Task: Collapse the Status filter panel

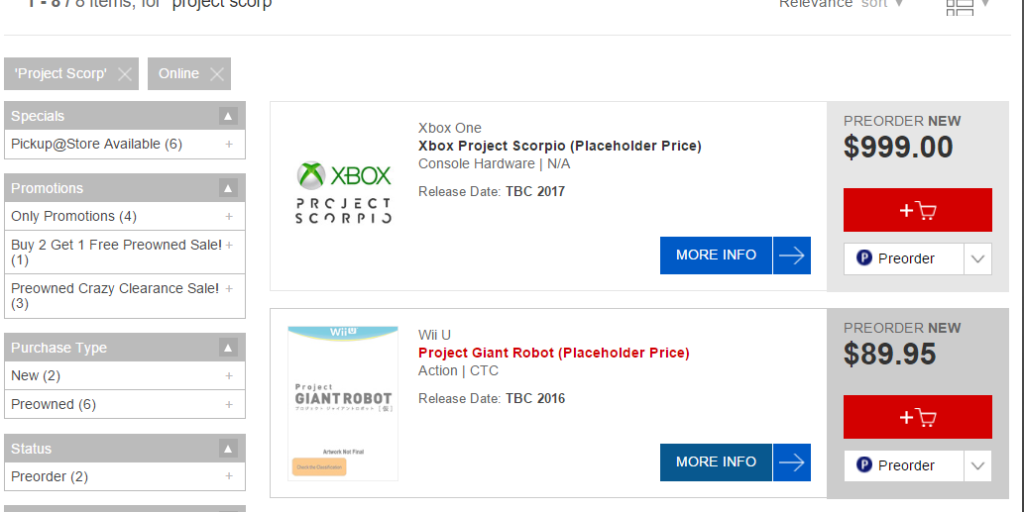Action: coord(228,449)
